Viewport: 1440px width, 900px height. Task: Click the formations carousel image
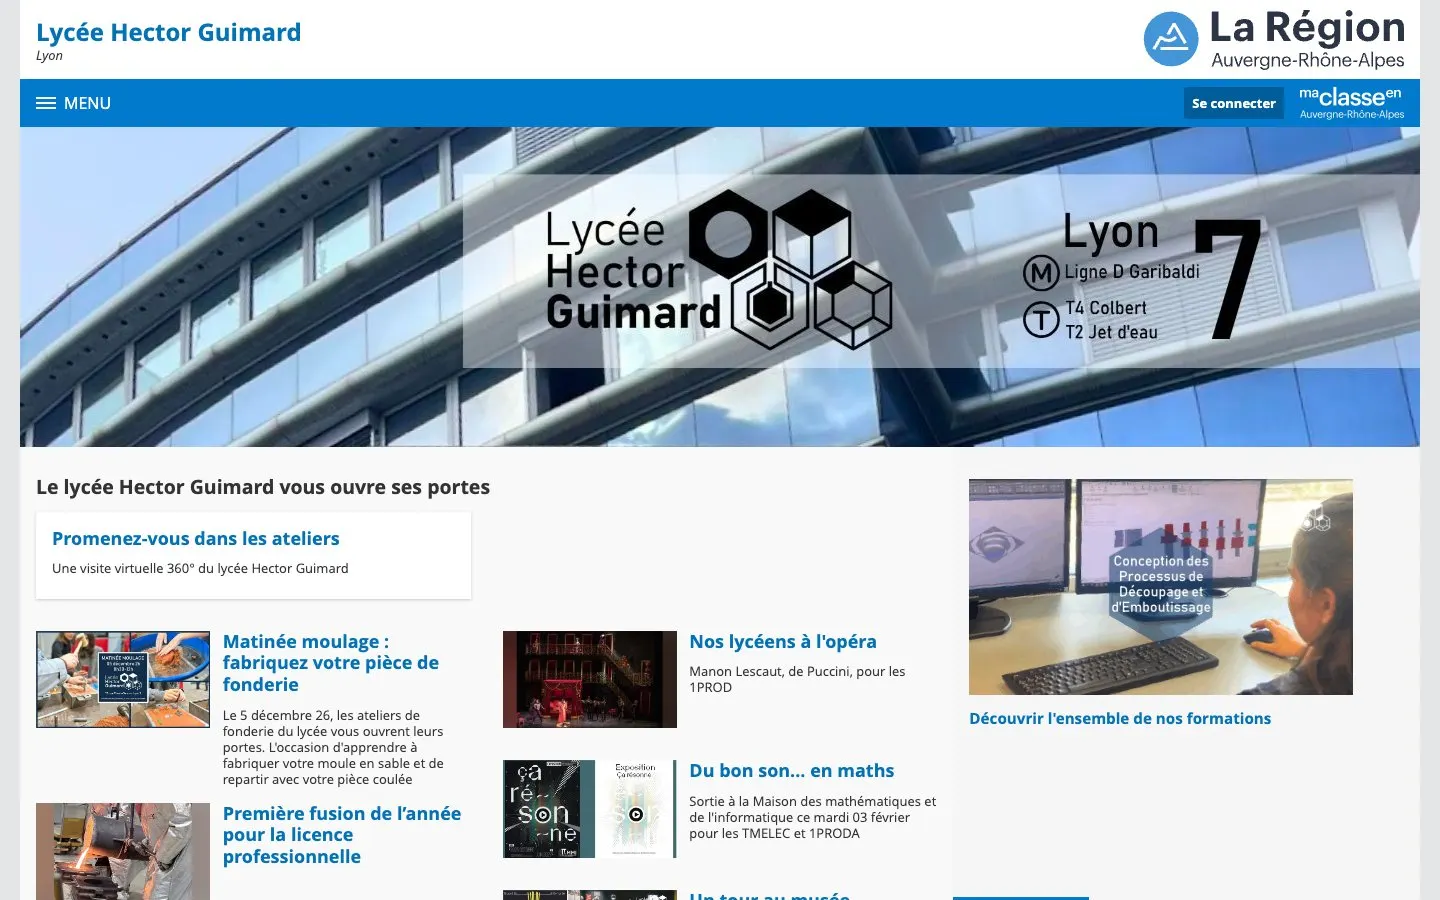click(1161, 587)
